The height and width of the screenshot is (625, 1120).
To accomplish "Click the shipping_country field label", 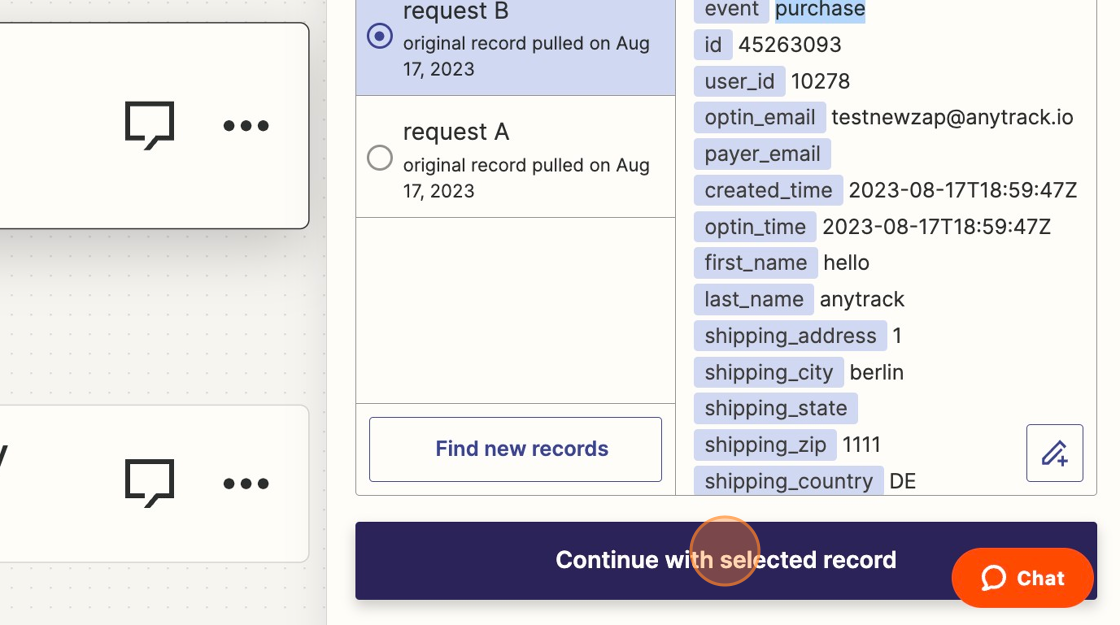I will pos(789,481).
